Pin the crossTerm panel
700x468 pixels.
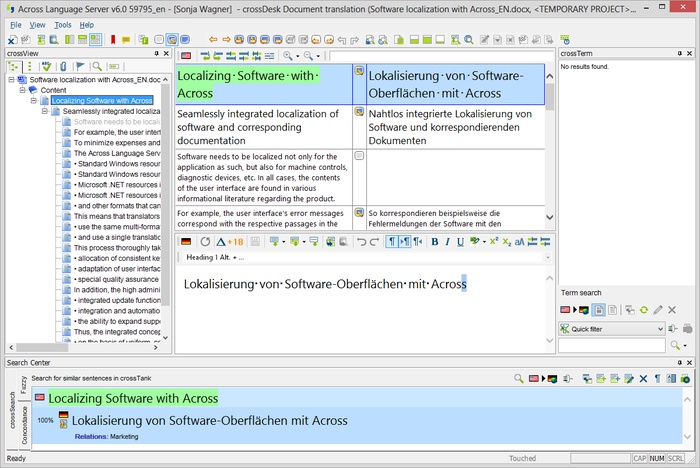tap(679, 54)
